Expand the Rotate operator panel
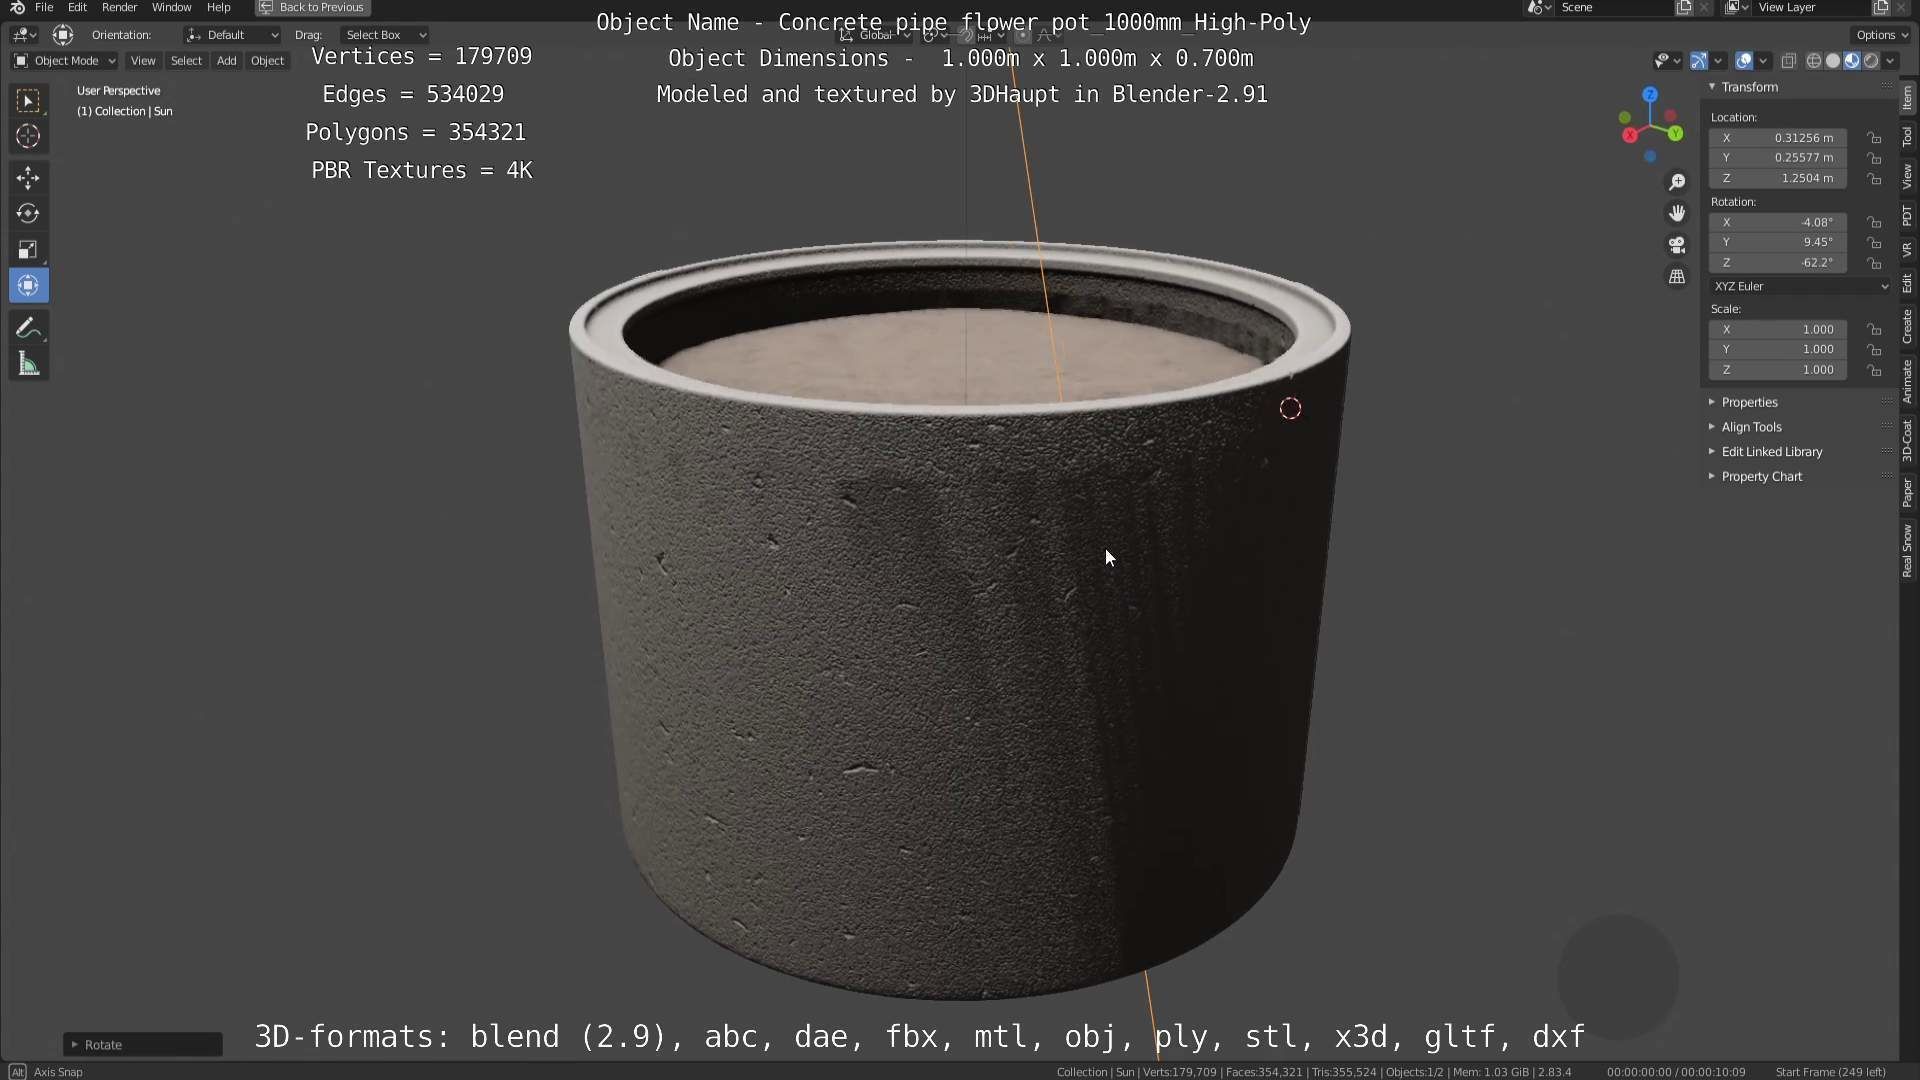This screenshot has width=1920, height=1080. [x=142, y=1045]
